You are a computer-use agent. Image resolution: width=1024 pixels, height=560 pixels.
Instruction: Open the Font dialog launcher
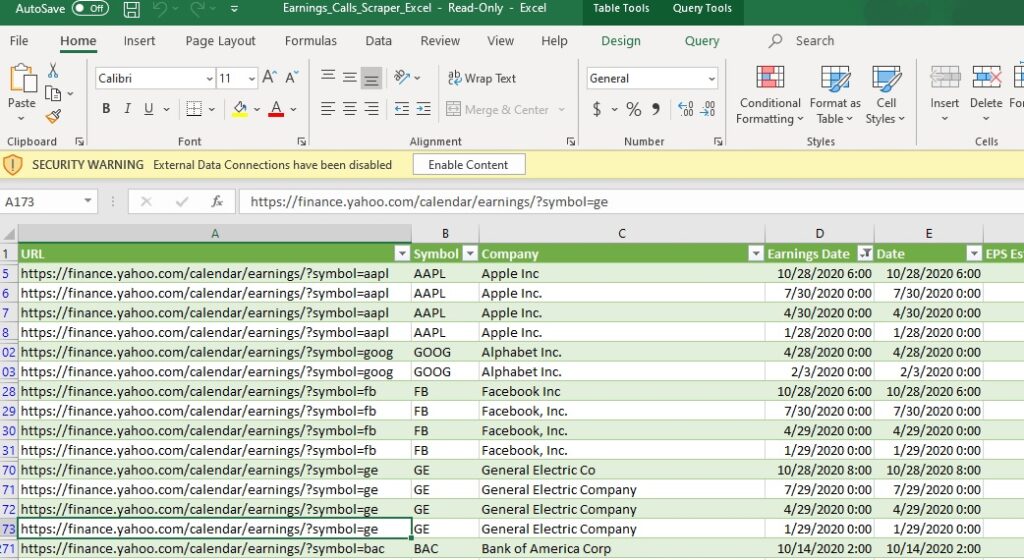click(x=302, y=141)
